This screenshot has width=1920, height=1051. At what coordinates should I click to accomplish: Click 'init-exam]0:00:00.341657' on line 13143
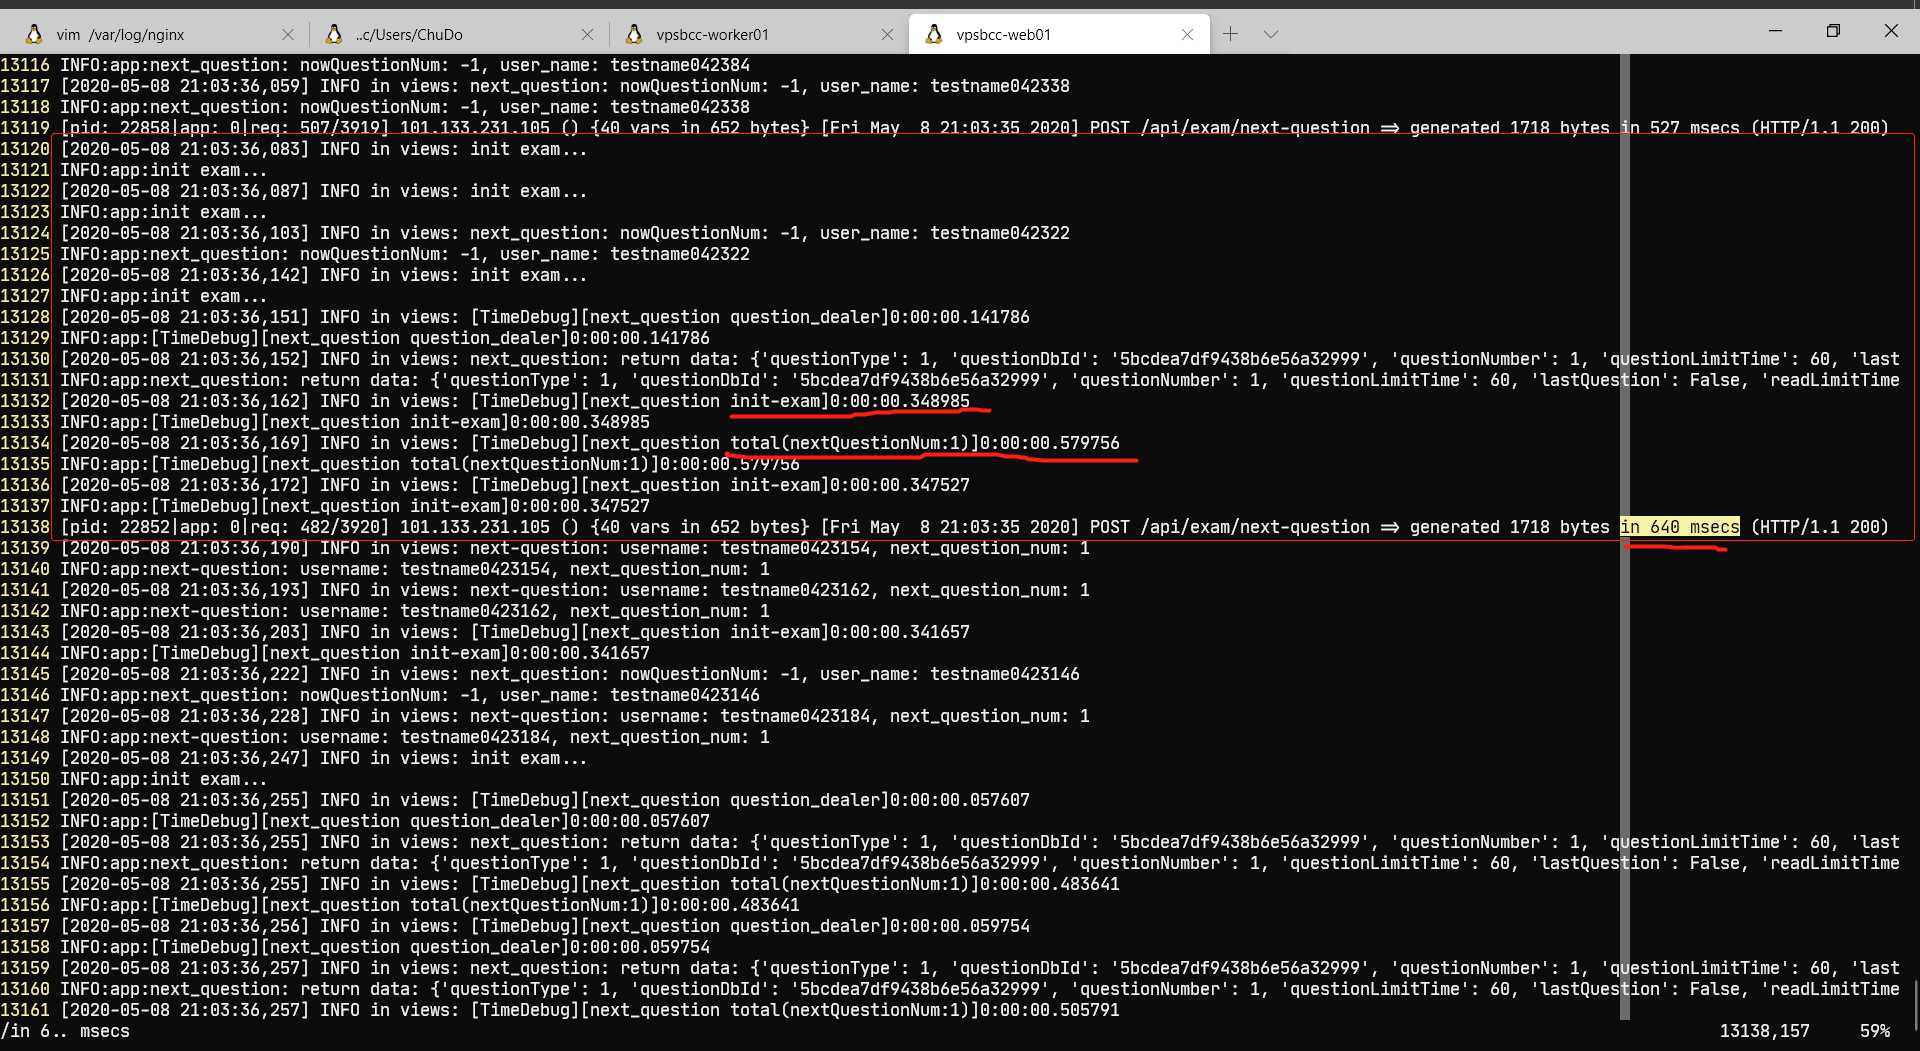pos(850,632)
